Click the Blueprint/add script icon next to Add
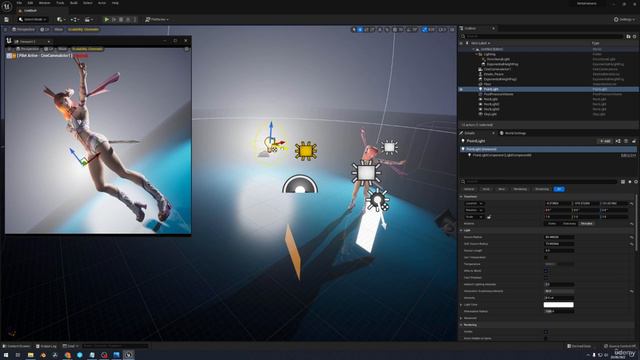Screen dimensions: 640x360 click(618, 141)
